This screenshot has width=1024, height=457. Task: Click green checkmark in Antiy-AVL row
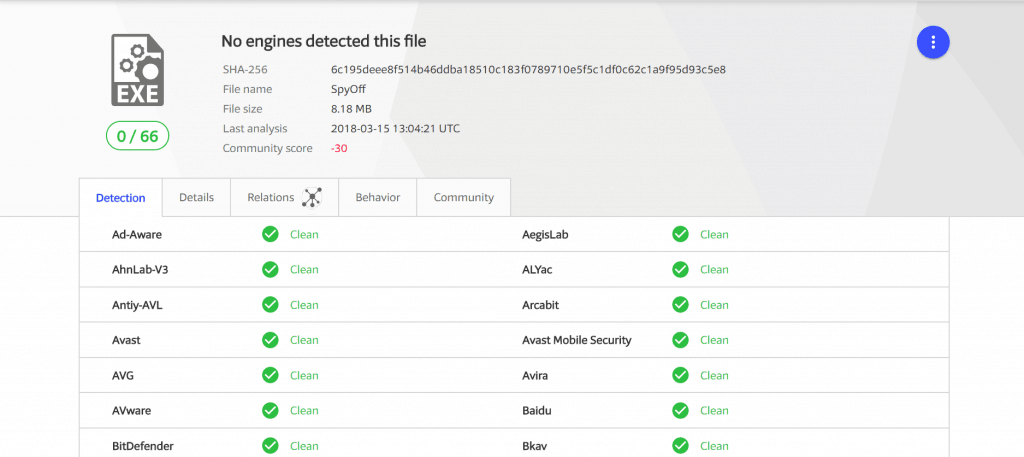click(x=270, y=305)
